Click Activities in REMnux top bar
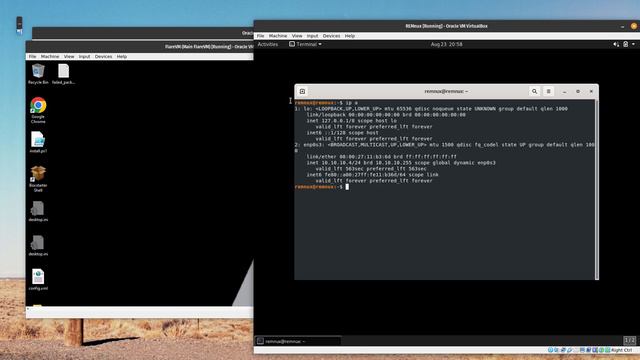The height and width of the screenshot is (360, 640). 268,44
